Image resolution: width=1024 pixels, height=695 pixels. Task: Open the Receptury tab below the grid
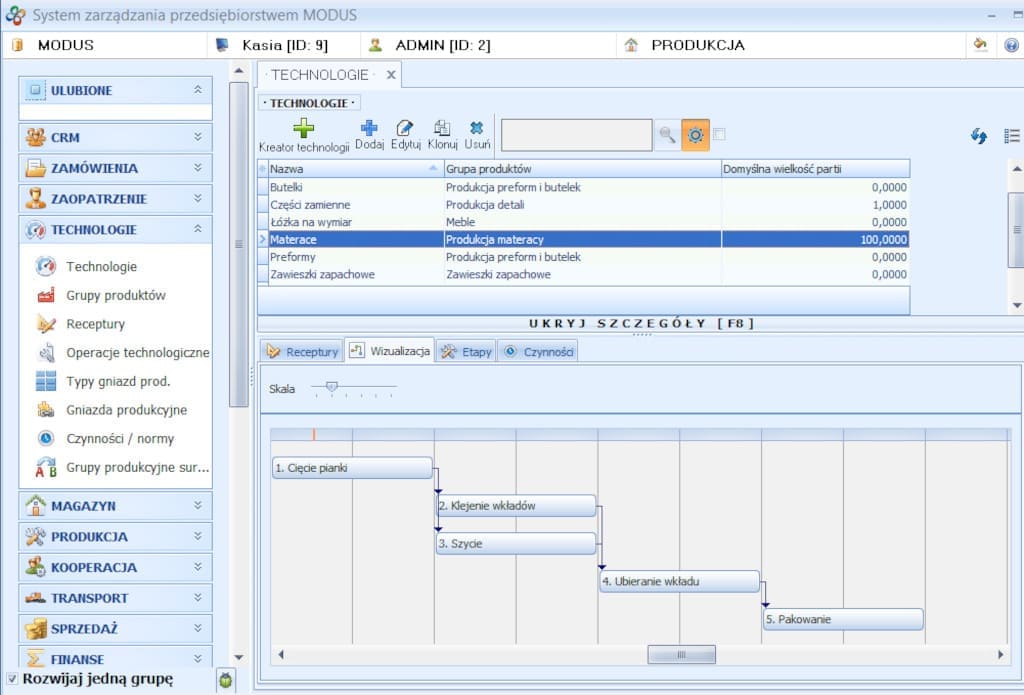click(308, 351)
